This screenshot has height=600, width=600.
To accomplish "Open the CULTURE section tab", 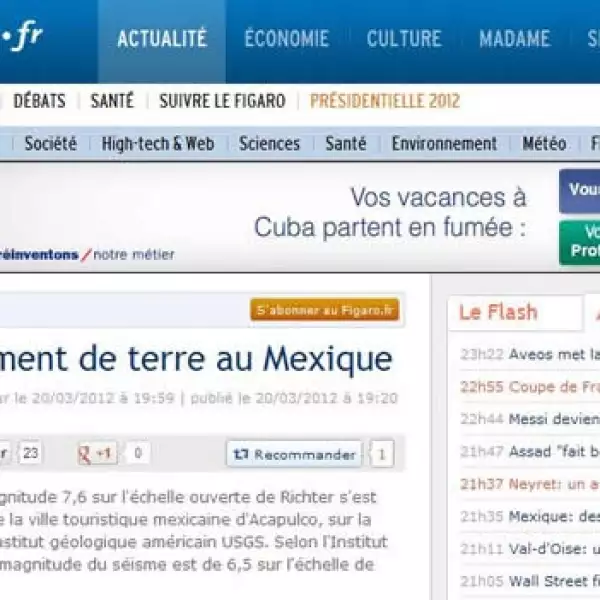I will pos(404,39).
